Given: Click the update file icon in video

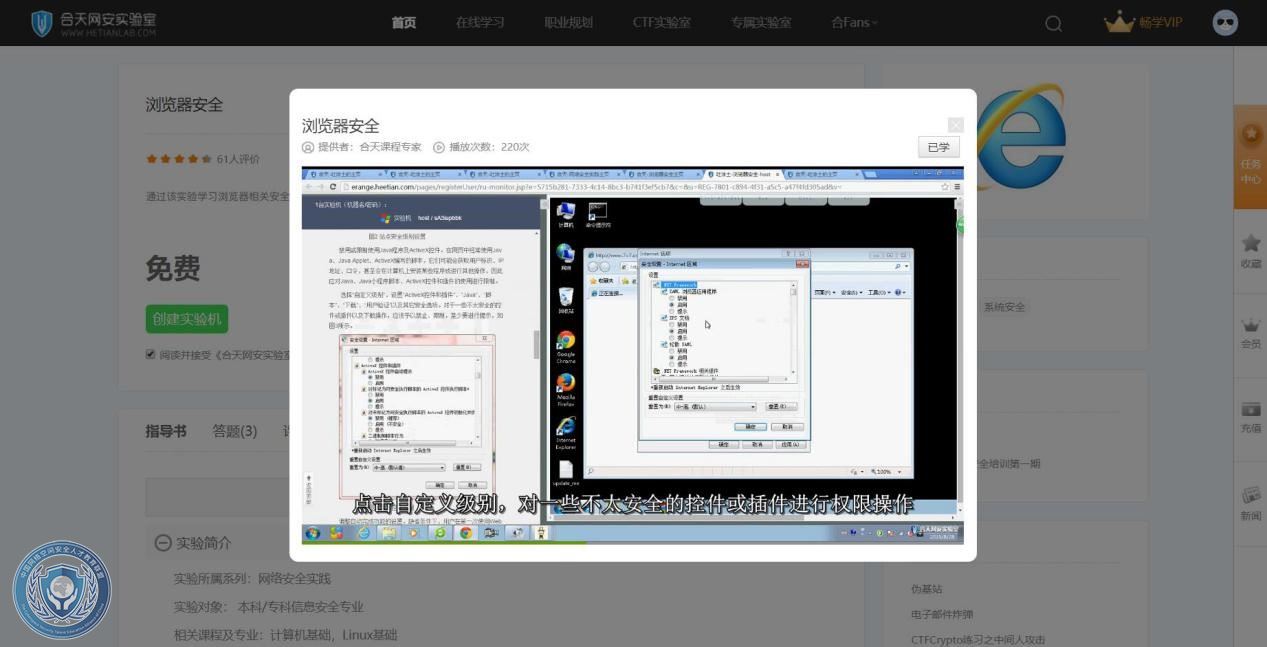Looking at the screenshot, I should pyautogui.click(x=566, y=472).
